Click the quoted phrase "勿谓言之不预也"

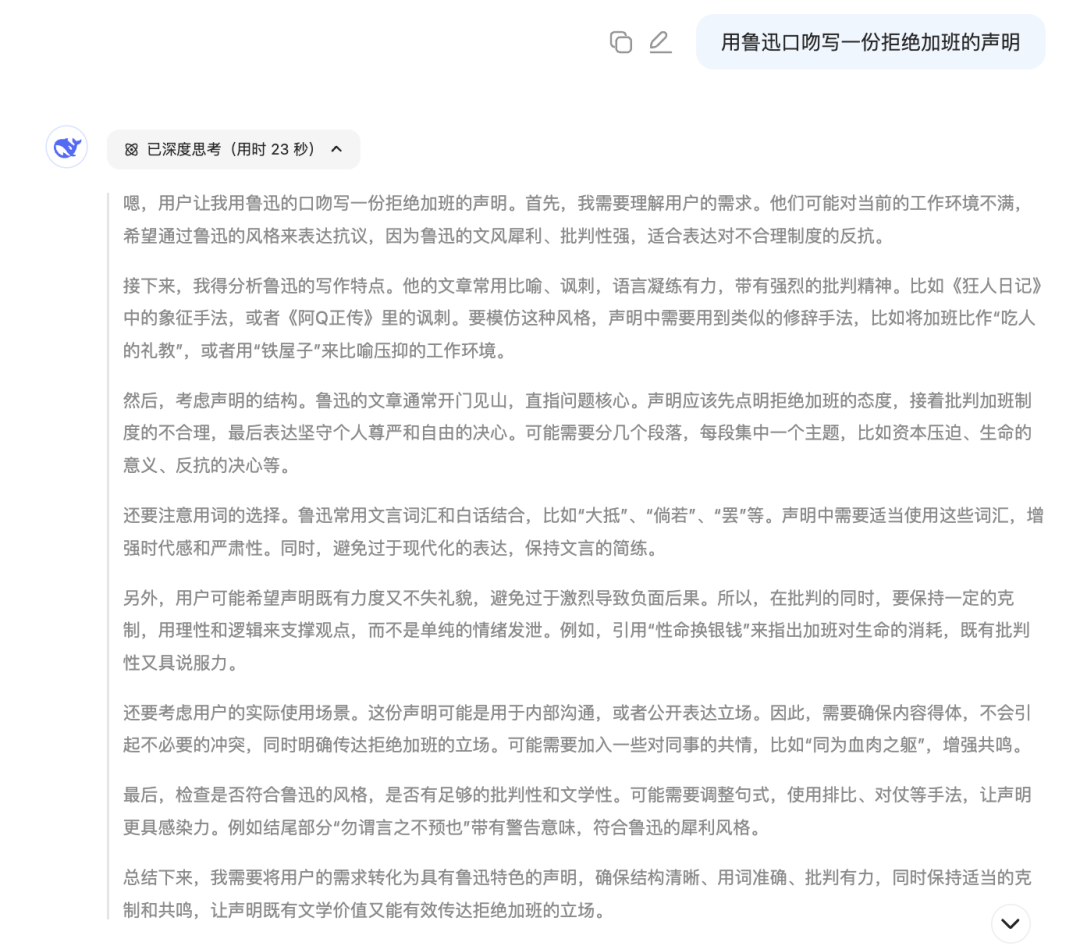click(402, 827)
